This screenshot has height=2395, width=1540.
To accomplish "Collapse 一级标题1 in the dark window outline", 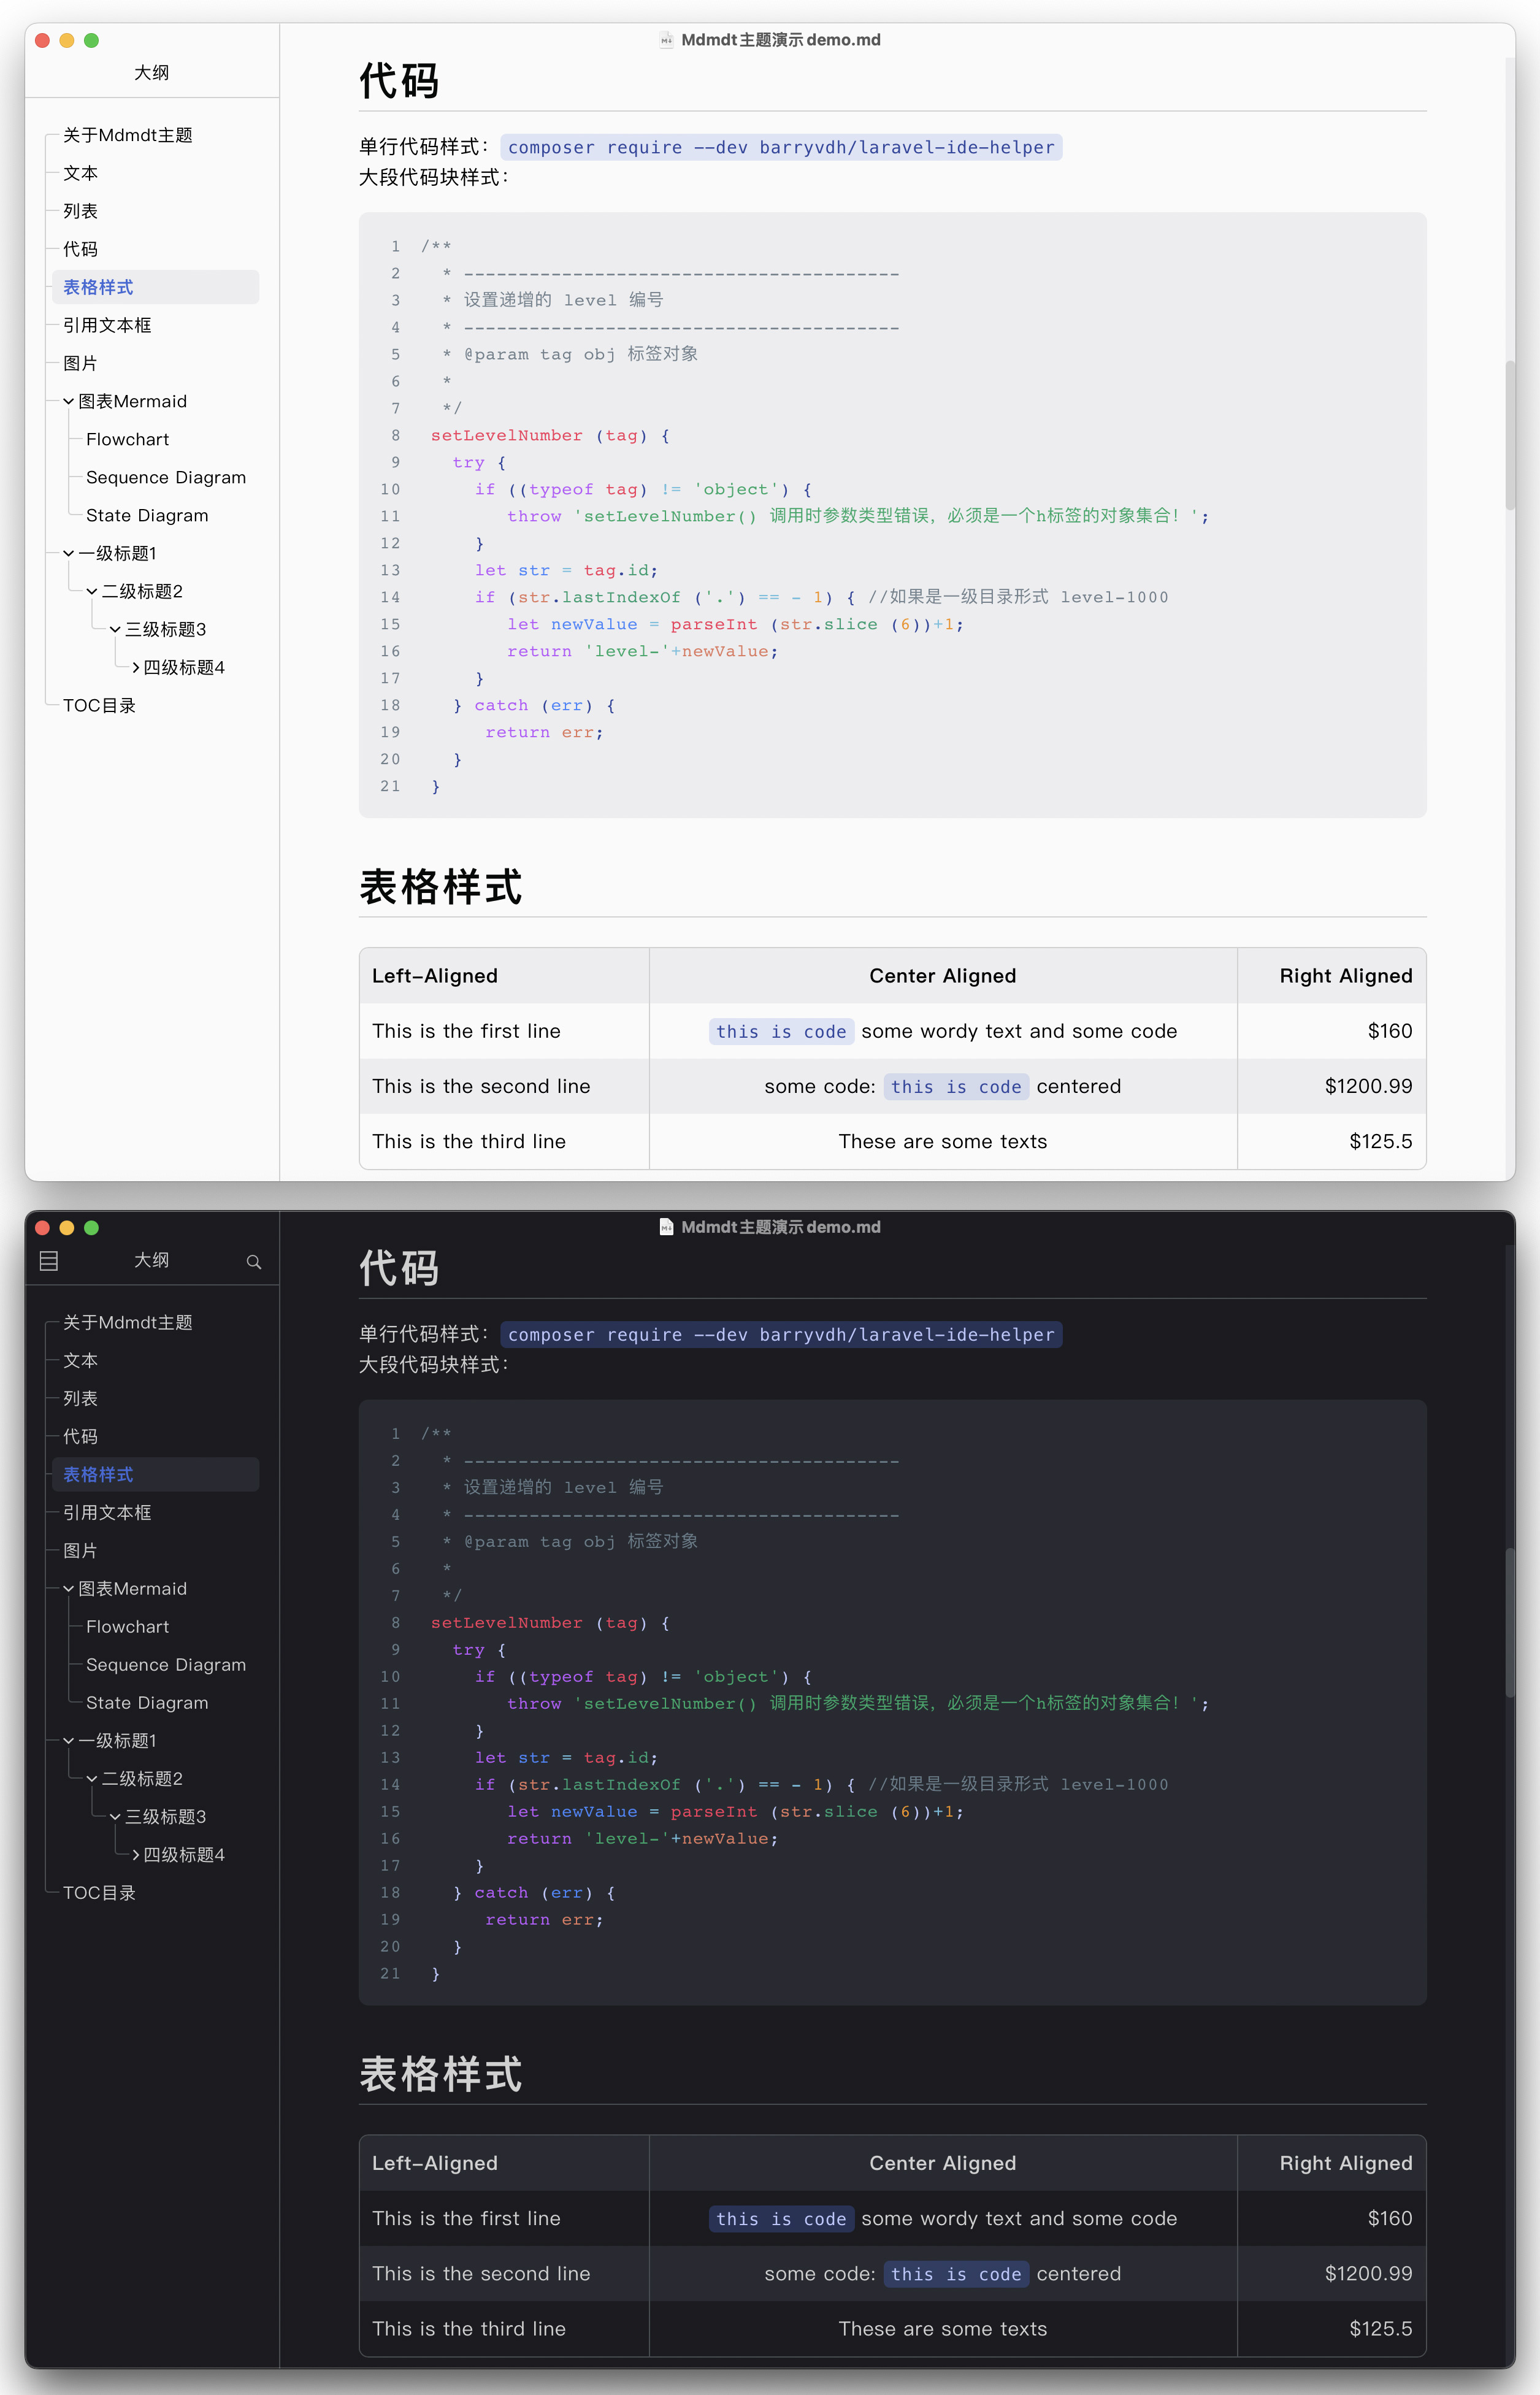I will 68,1741.
